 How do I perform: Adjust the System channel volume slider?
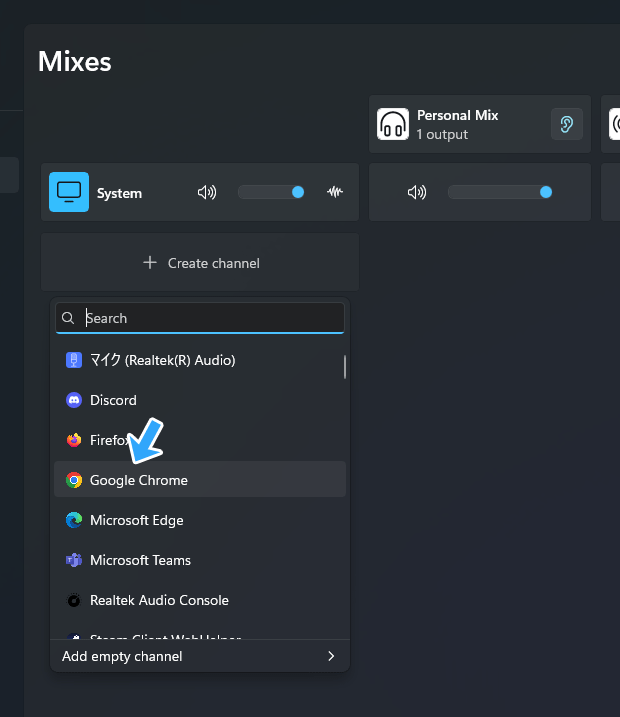coord(271,192)
